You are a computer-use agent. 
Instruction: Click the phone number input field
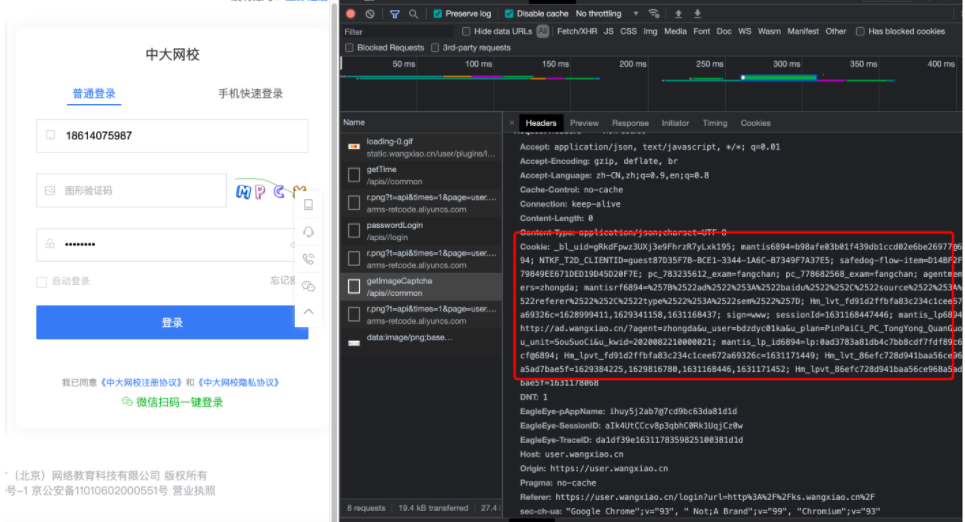click(172, 135)
